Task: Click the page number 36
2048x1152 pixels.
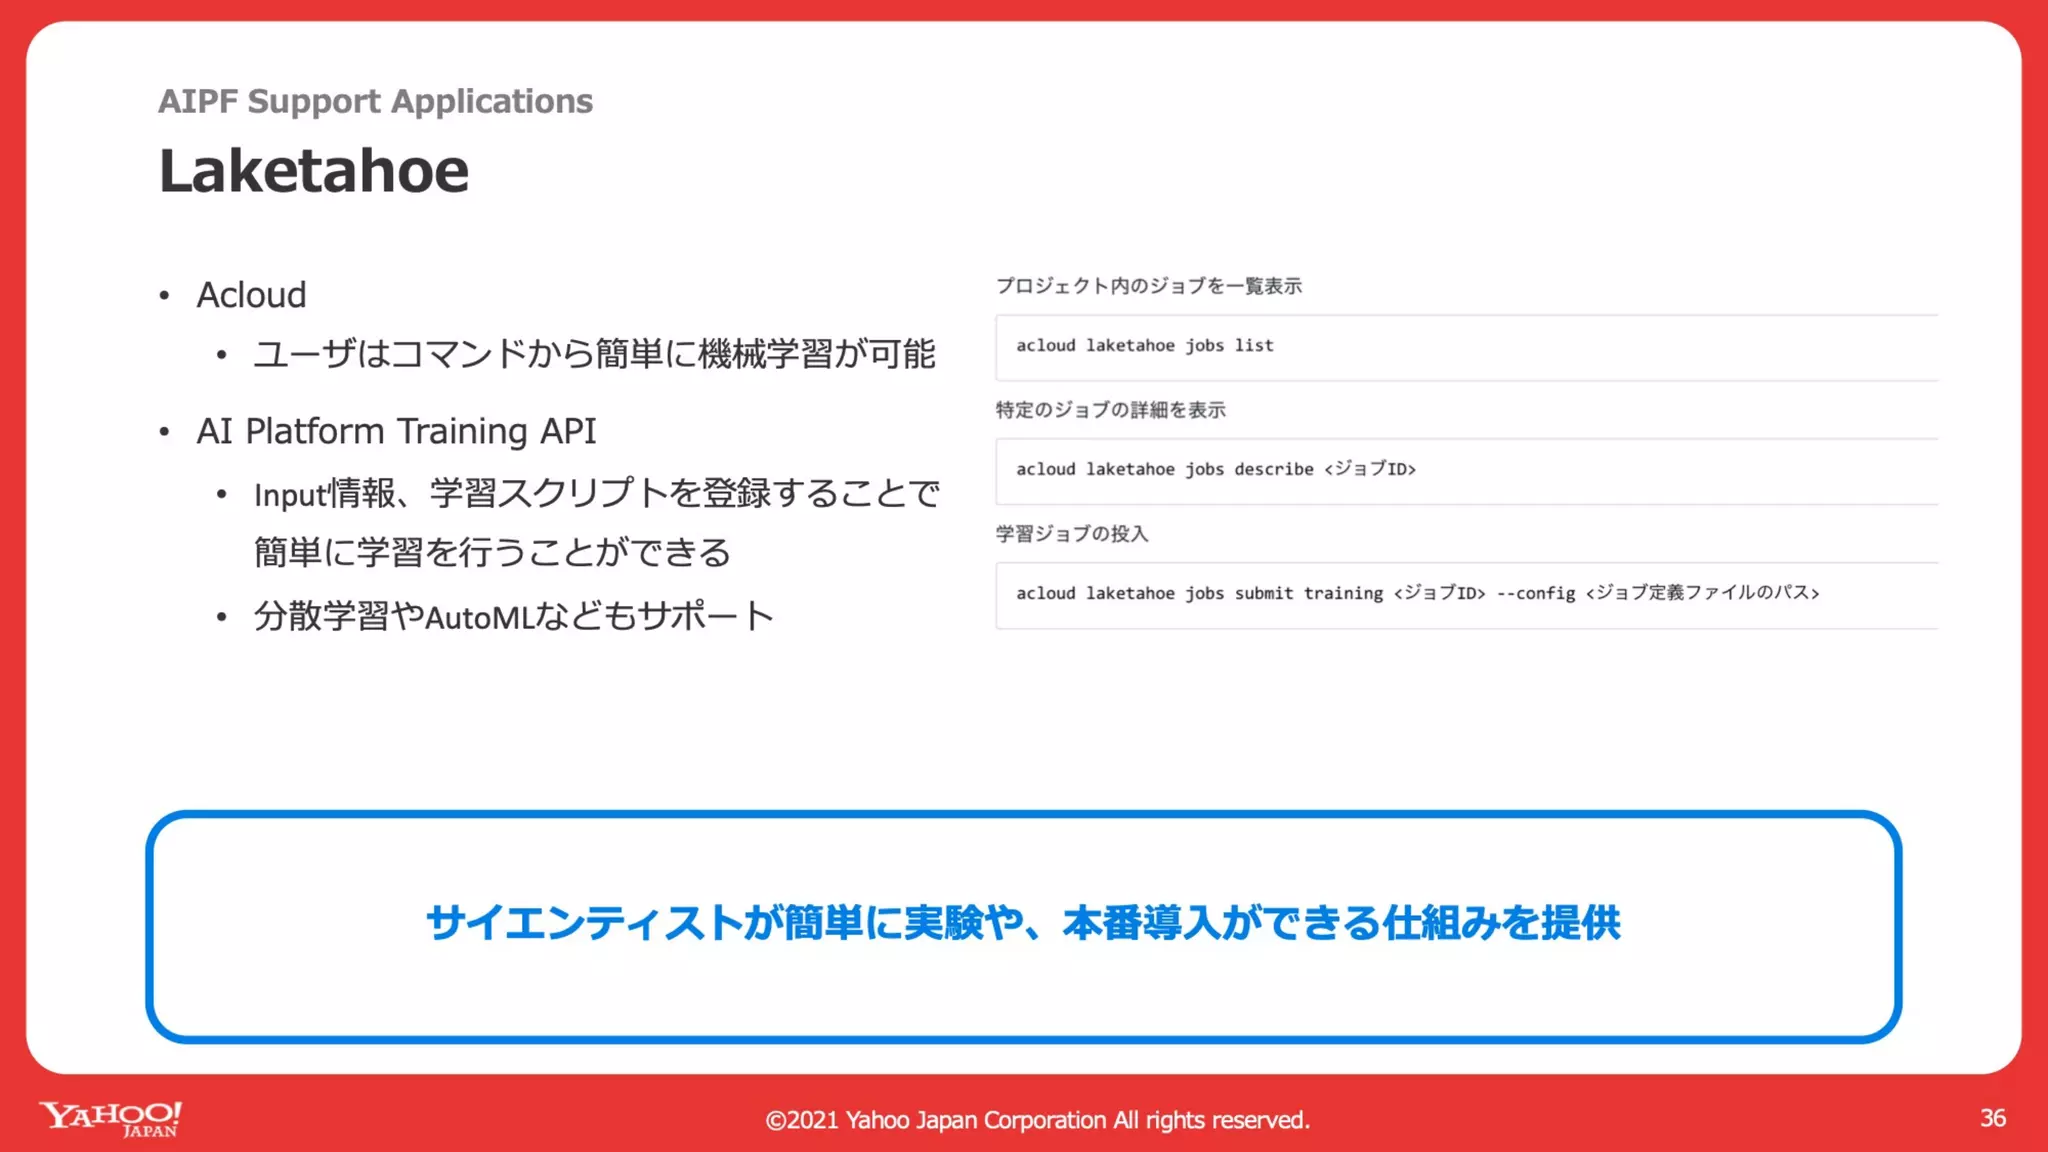Action: pyautogui.click(x=1992, y=1118)
